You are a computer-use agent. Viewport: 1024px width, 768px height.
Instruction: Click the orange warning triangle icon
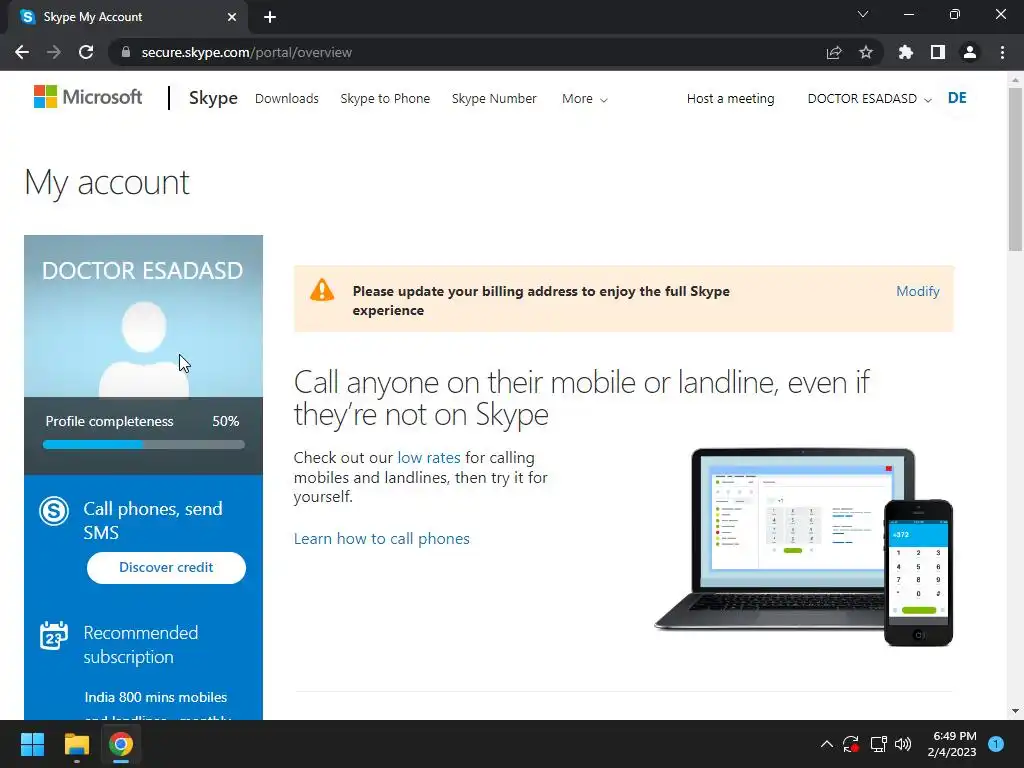click(x=322, y=290)
